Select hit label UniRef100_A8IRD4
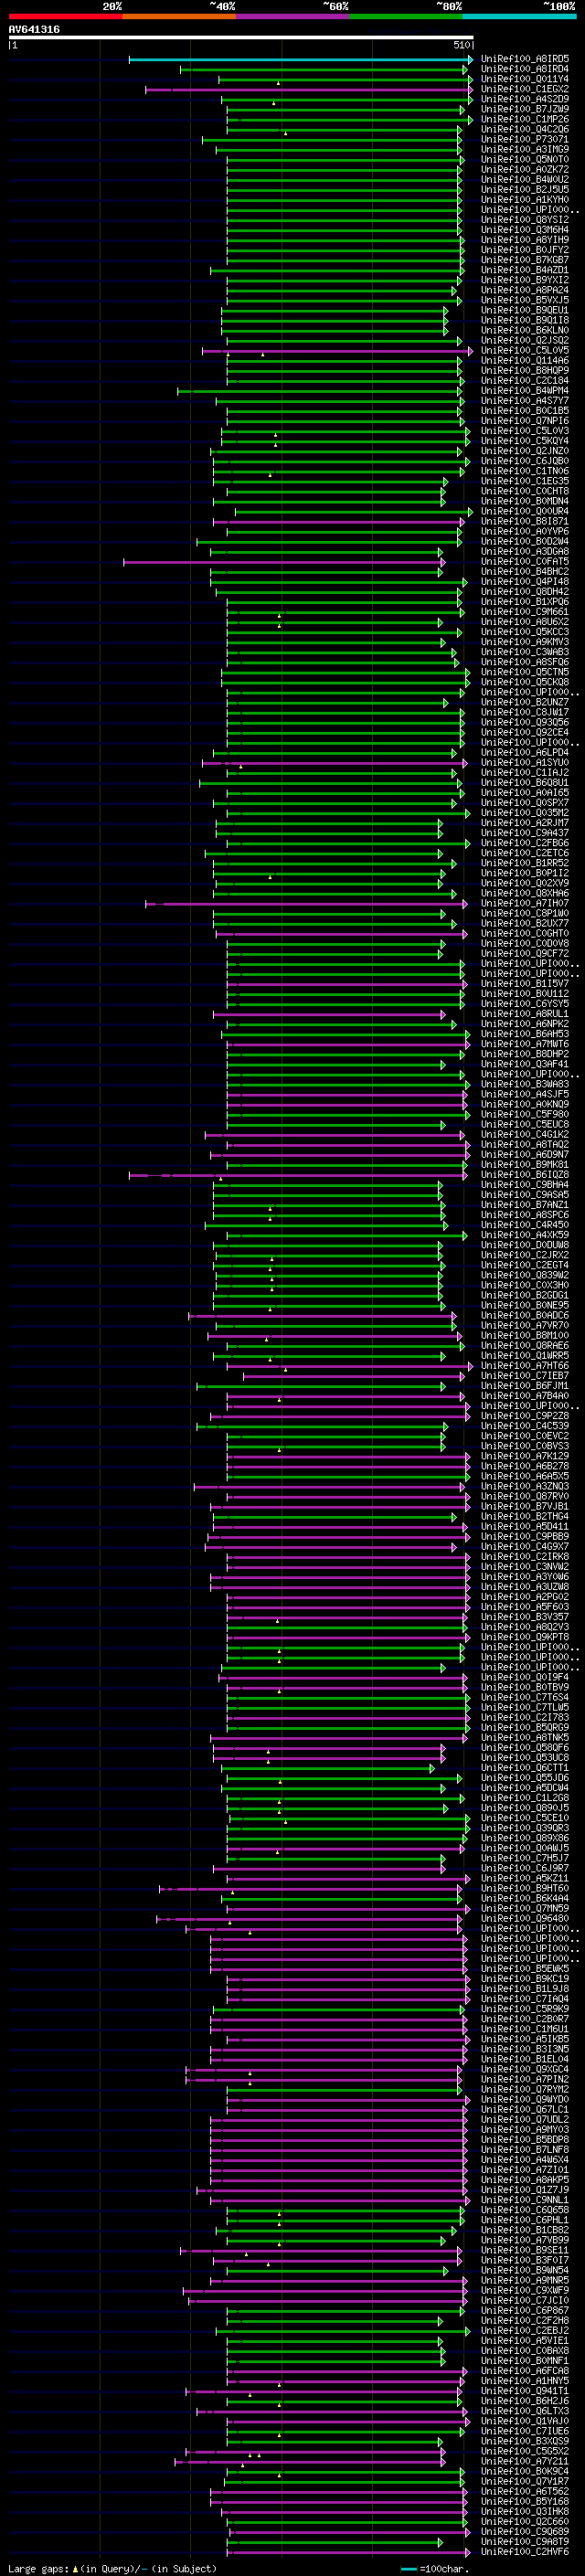 point(525,69)
